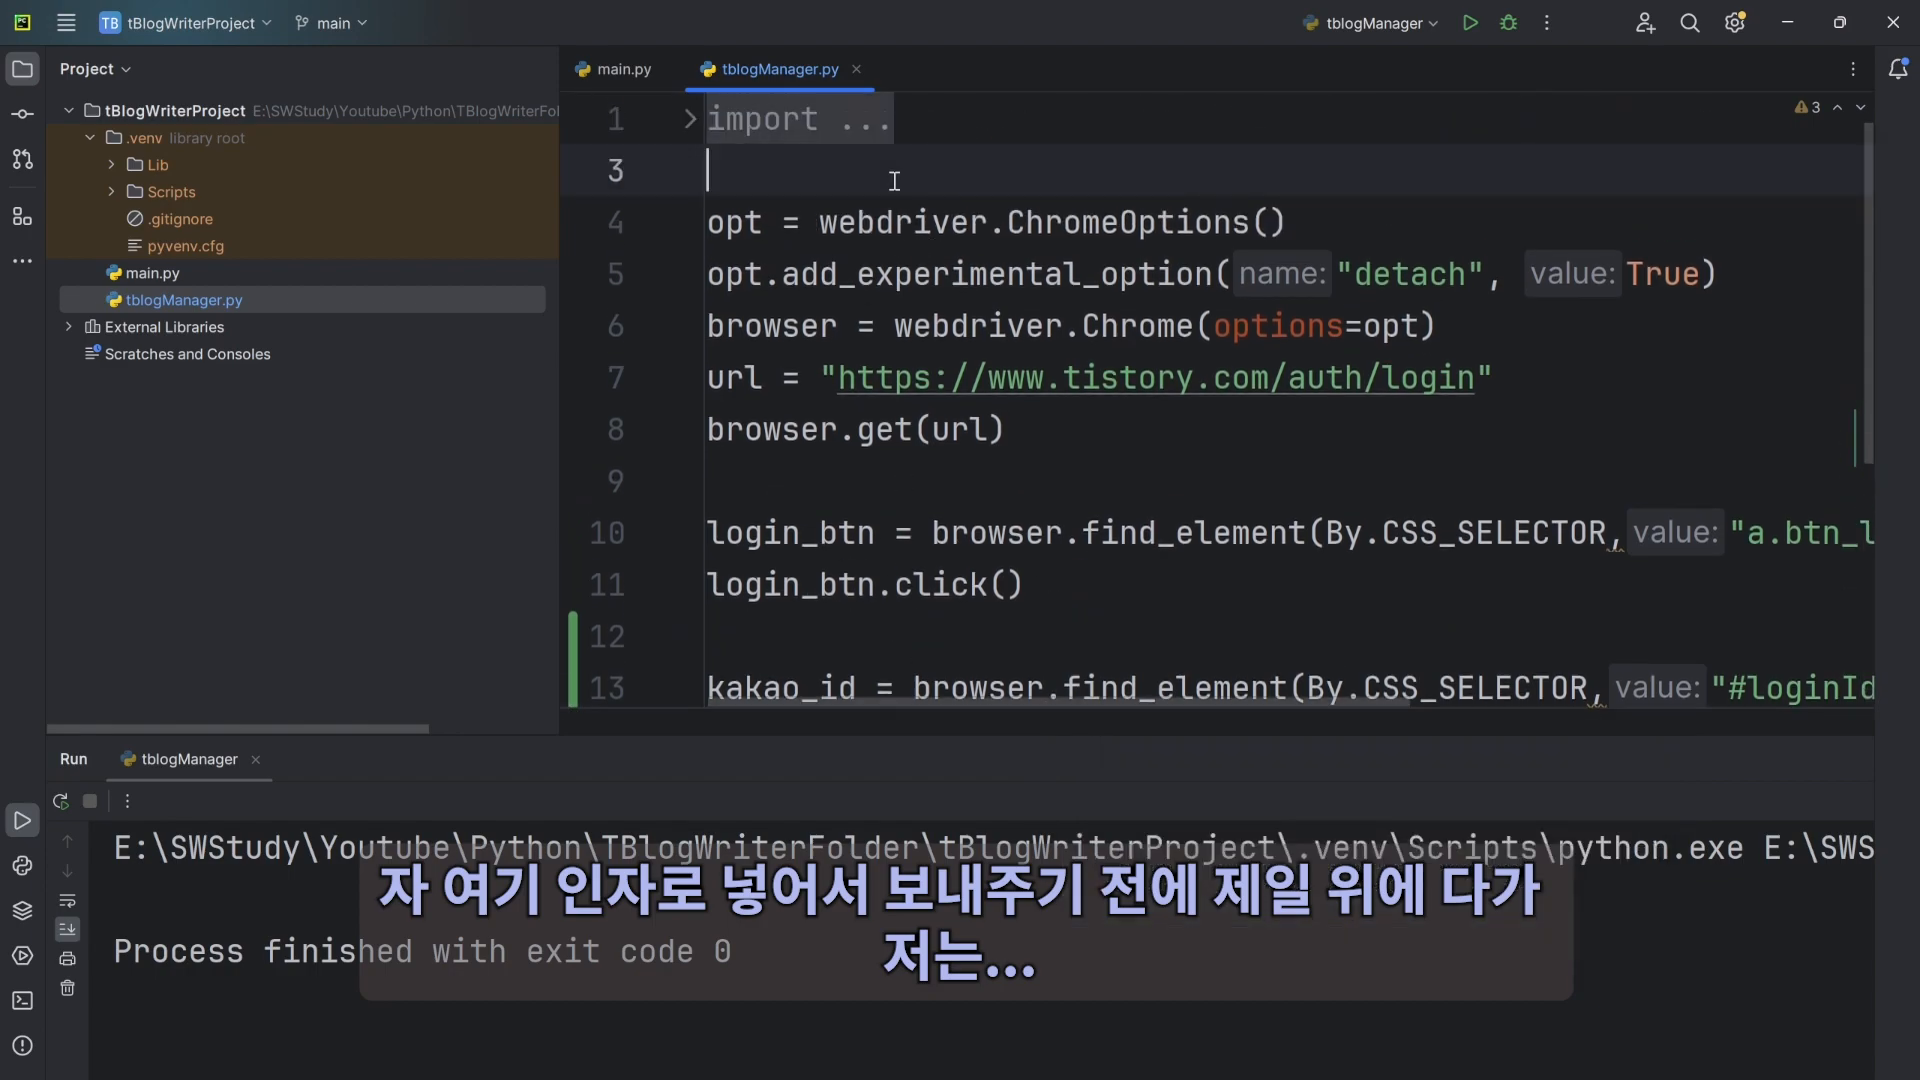The image size is (1920, 1080).
Task: Open the Project tool window icon
Action: tap(22, 69)
